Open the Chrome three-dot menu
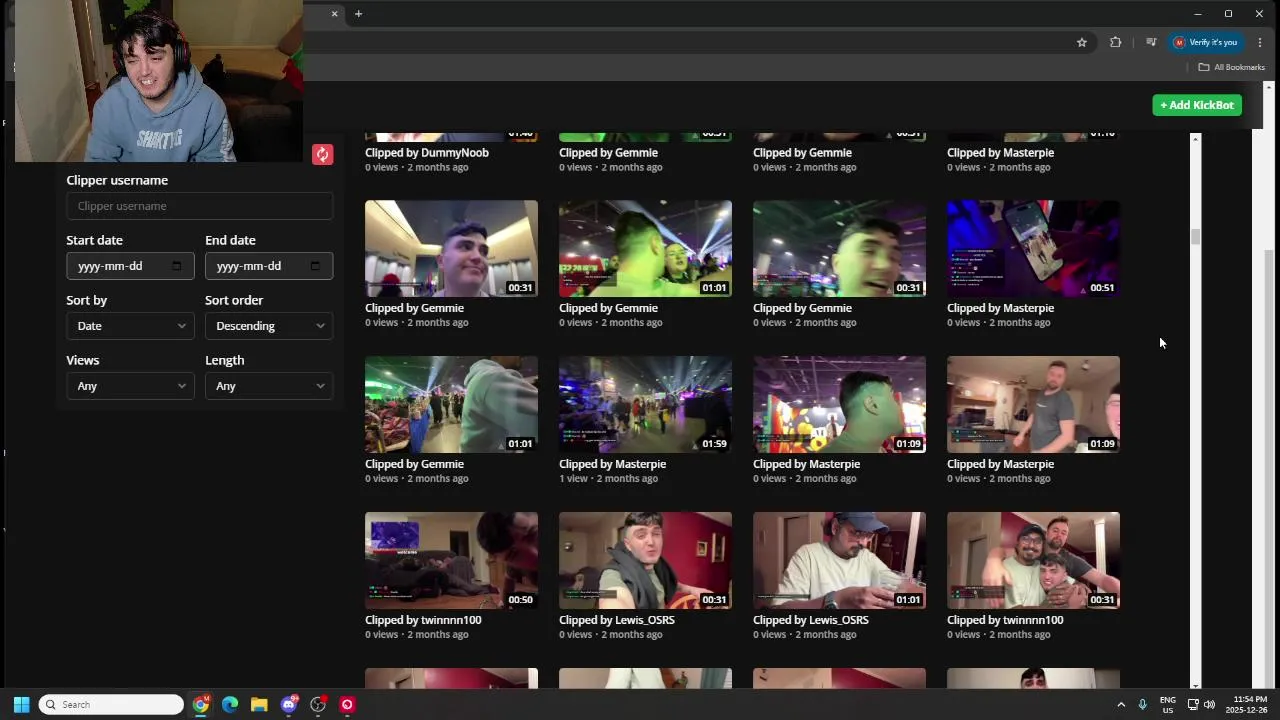1280x720 pixels. [1260, 42]
